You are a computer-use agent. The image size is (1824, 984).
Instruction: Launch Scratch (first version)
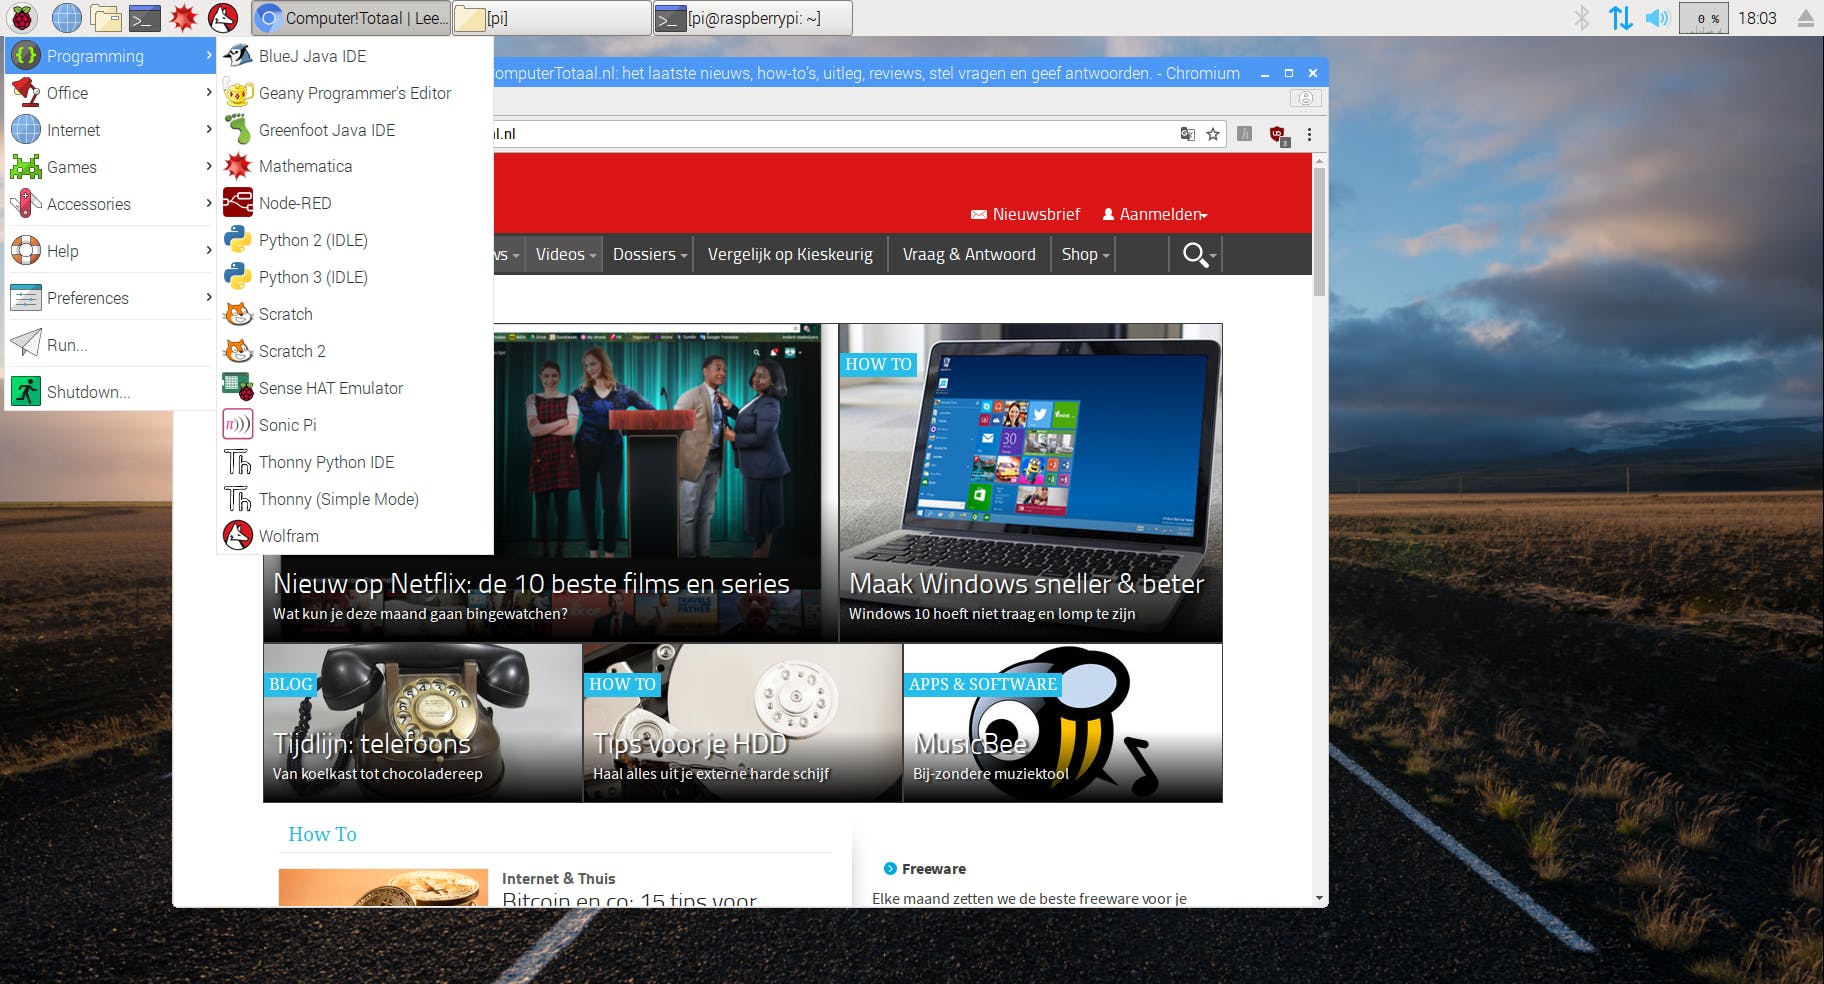[x=355, y=314]
